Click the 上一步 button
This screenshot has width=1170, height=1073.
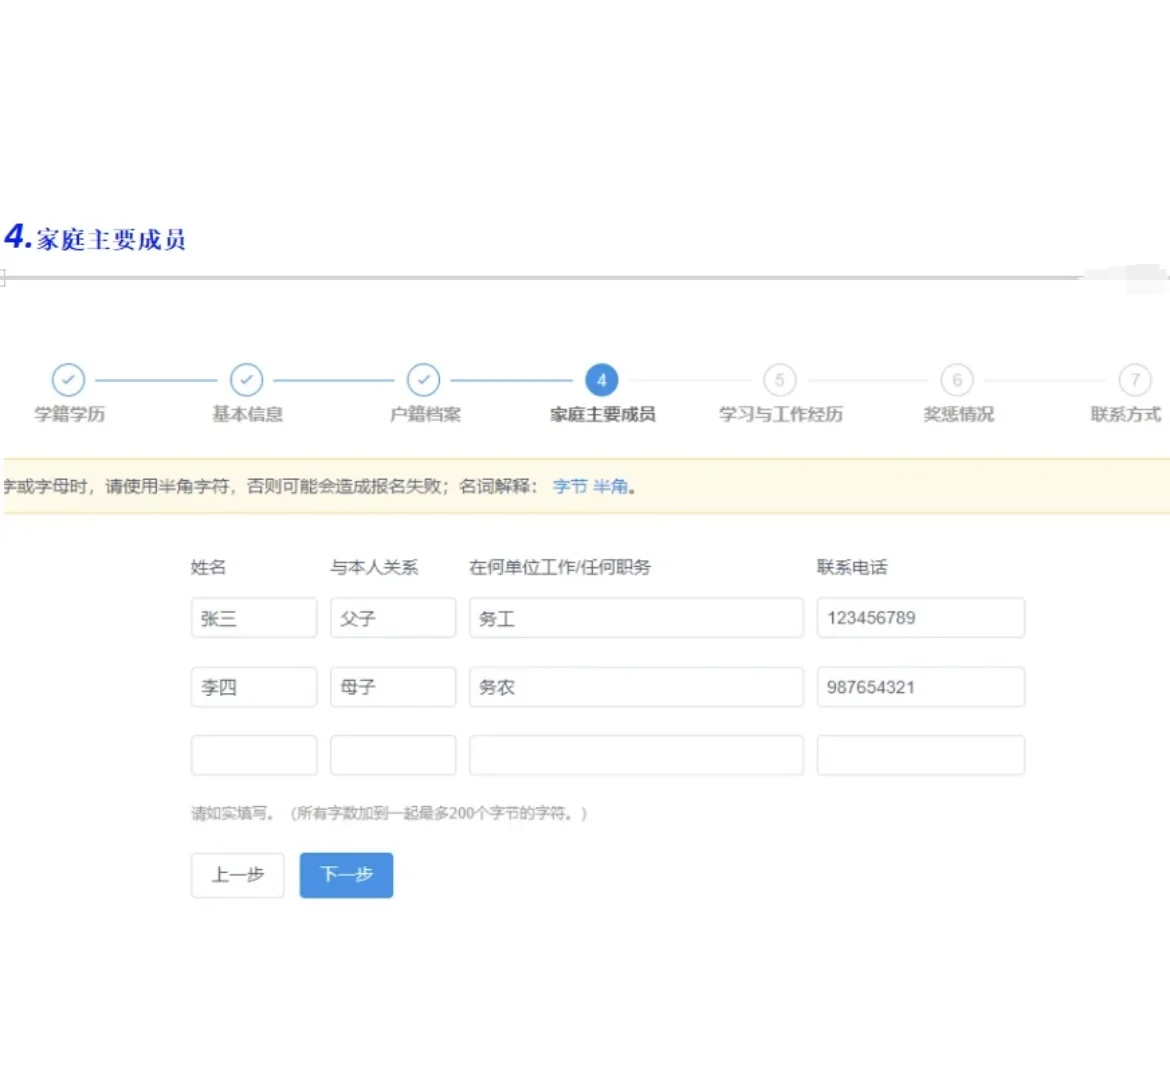click(237, 874)
